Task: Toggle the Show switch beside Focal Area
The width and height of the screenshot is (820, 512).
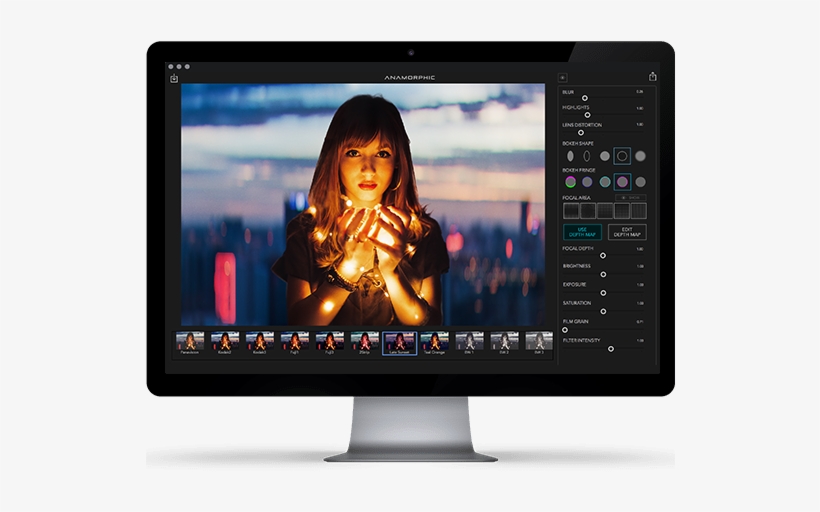Action: point(632,198)
